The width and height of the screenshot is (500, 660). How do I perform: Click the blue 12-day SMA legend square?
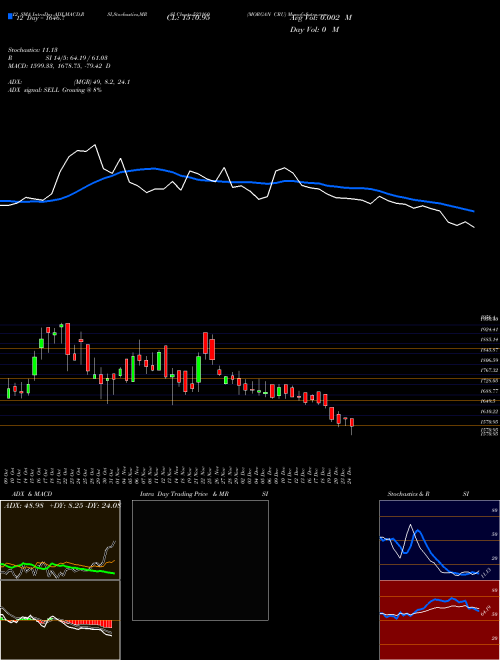tap(10, 16)
